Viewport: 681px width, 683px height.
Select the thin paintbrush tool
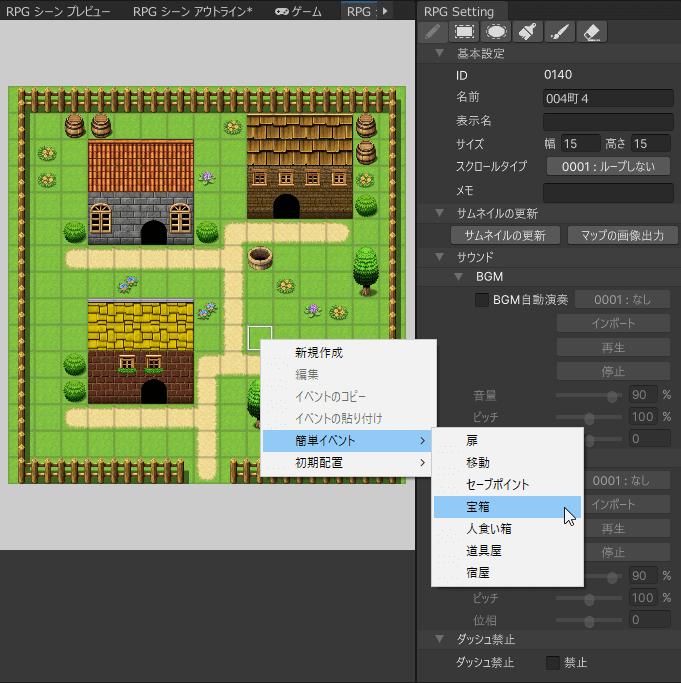pyautogui.click(x=560, y=32)
